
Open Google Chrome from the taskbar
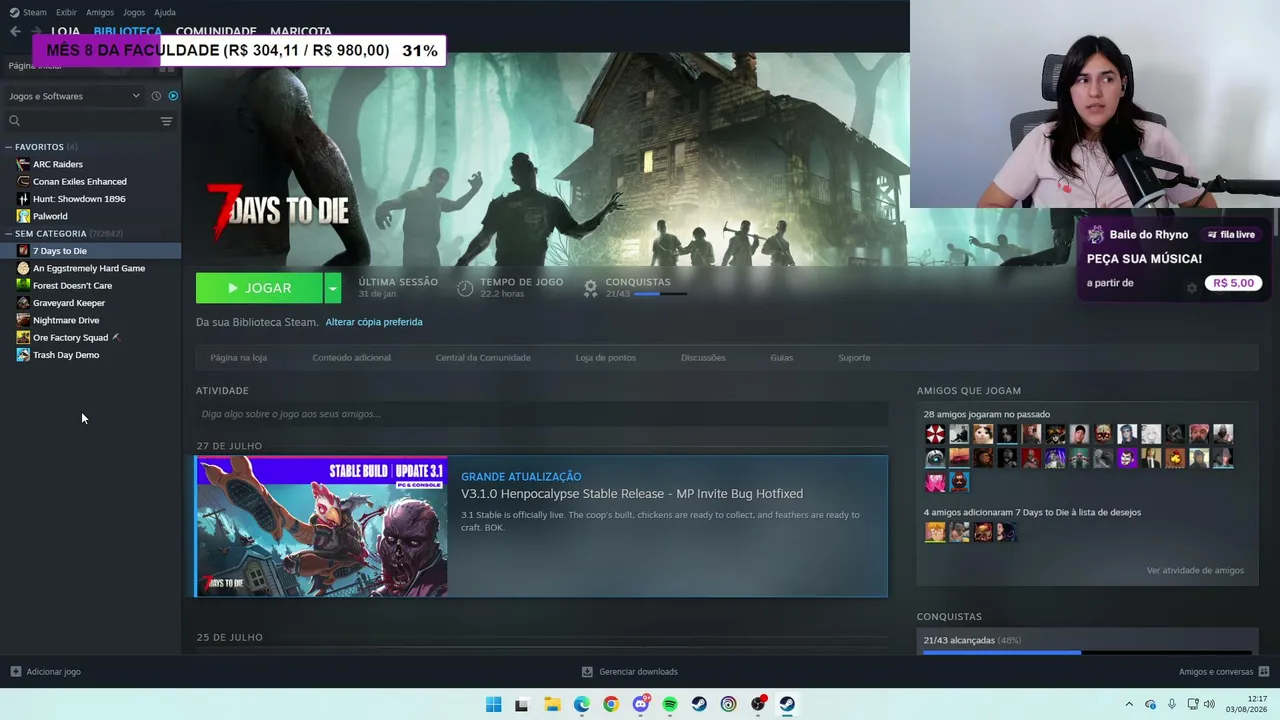[611, 704]
